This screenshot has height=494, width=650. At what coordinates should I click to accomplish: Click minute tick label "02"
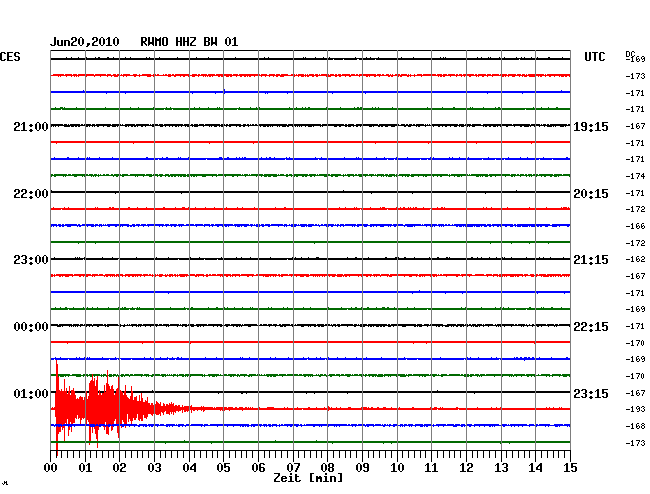119,468
